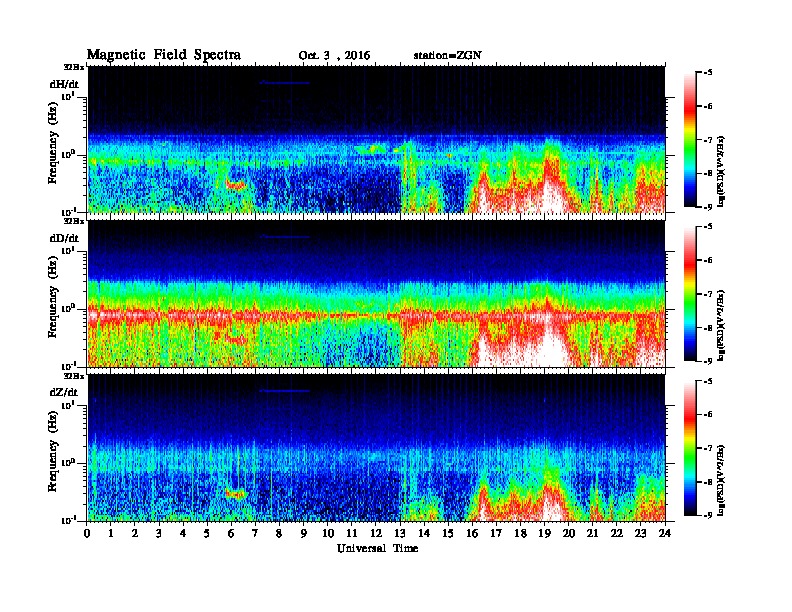Viewport: 792px width, 612px height.
Task: Click hour tick label '17' on time axis
Action: point(497,533)
